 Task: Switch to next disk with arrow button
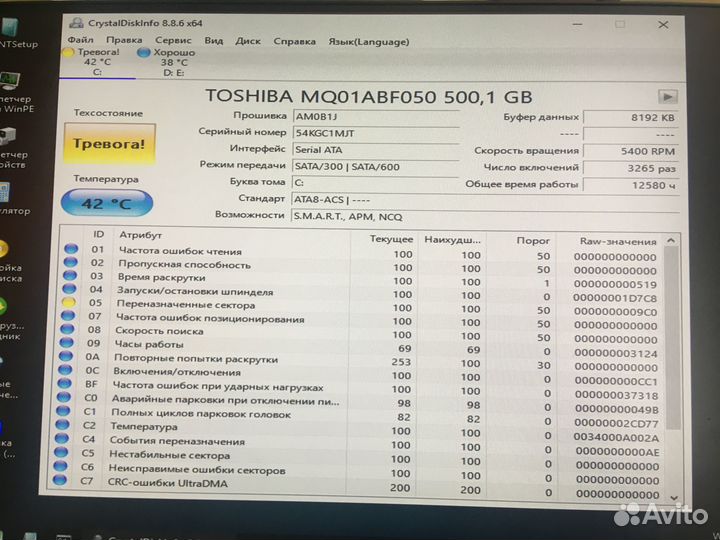pyautogui.click(x=667, y=97)
